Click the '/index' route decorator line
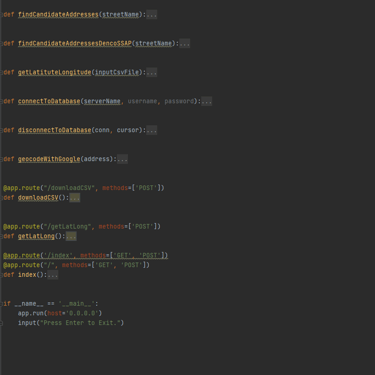 point(86,256)
